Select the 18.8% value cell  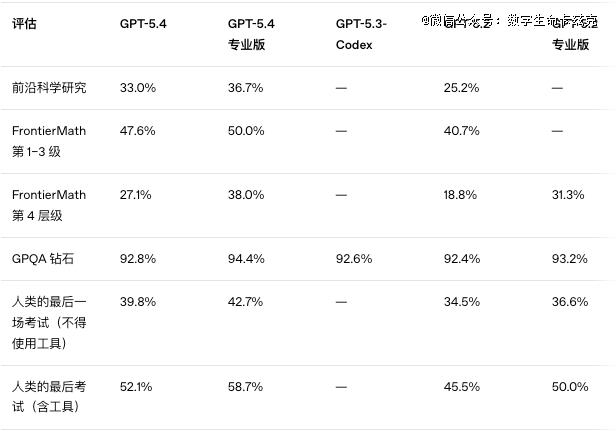[462, 195]
